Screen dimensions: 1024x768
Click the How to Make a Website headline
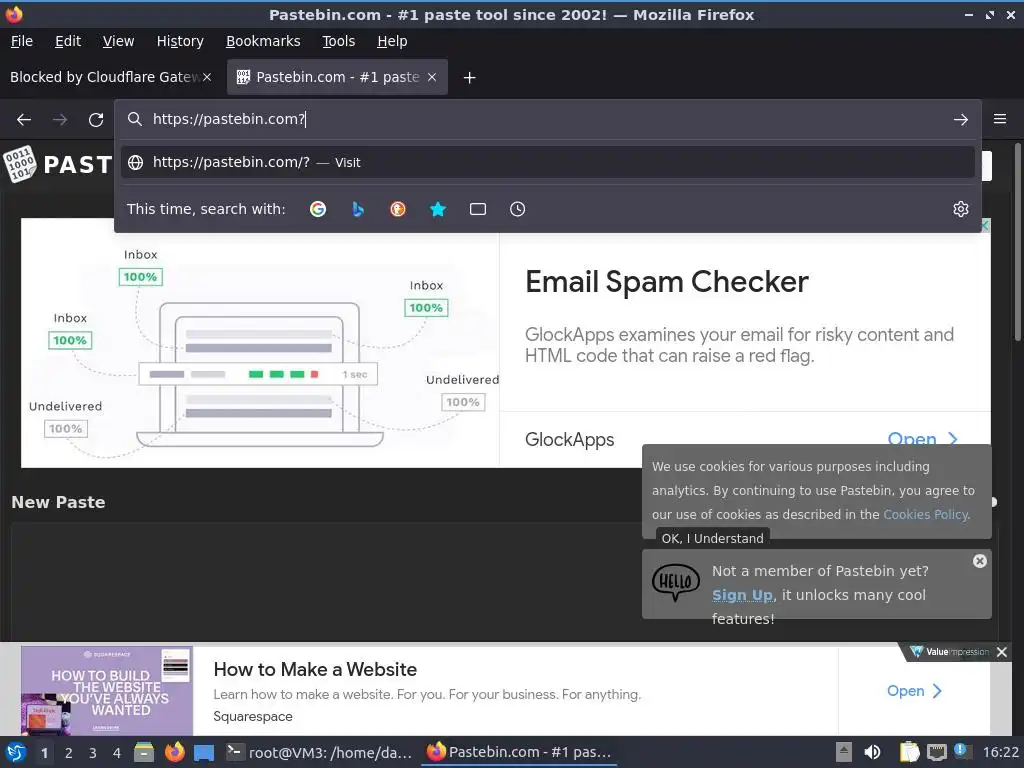pyautogui.click(x=315, y=669)
